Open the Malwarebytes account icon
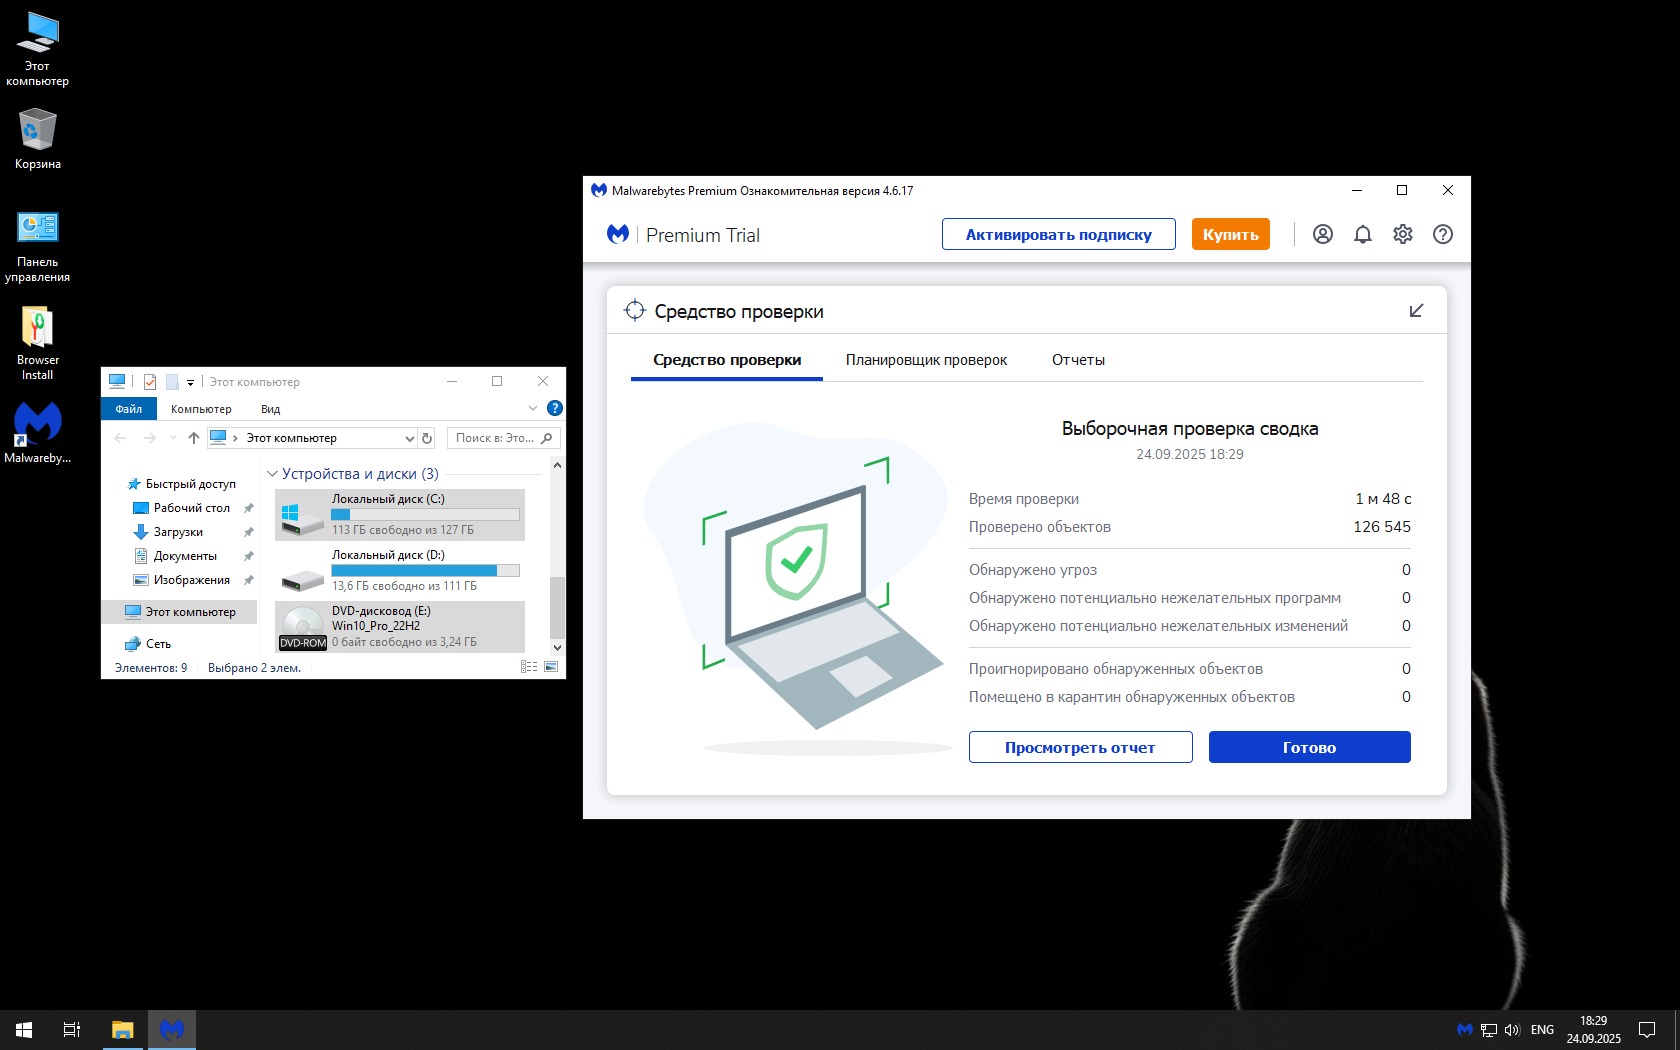Image resolution: width=1680 pixels, height=1050 pixels. (1322, 234)
